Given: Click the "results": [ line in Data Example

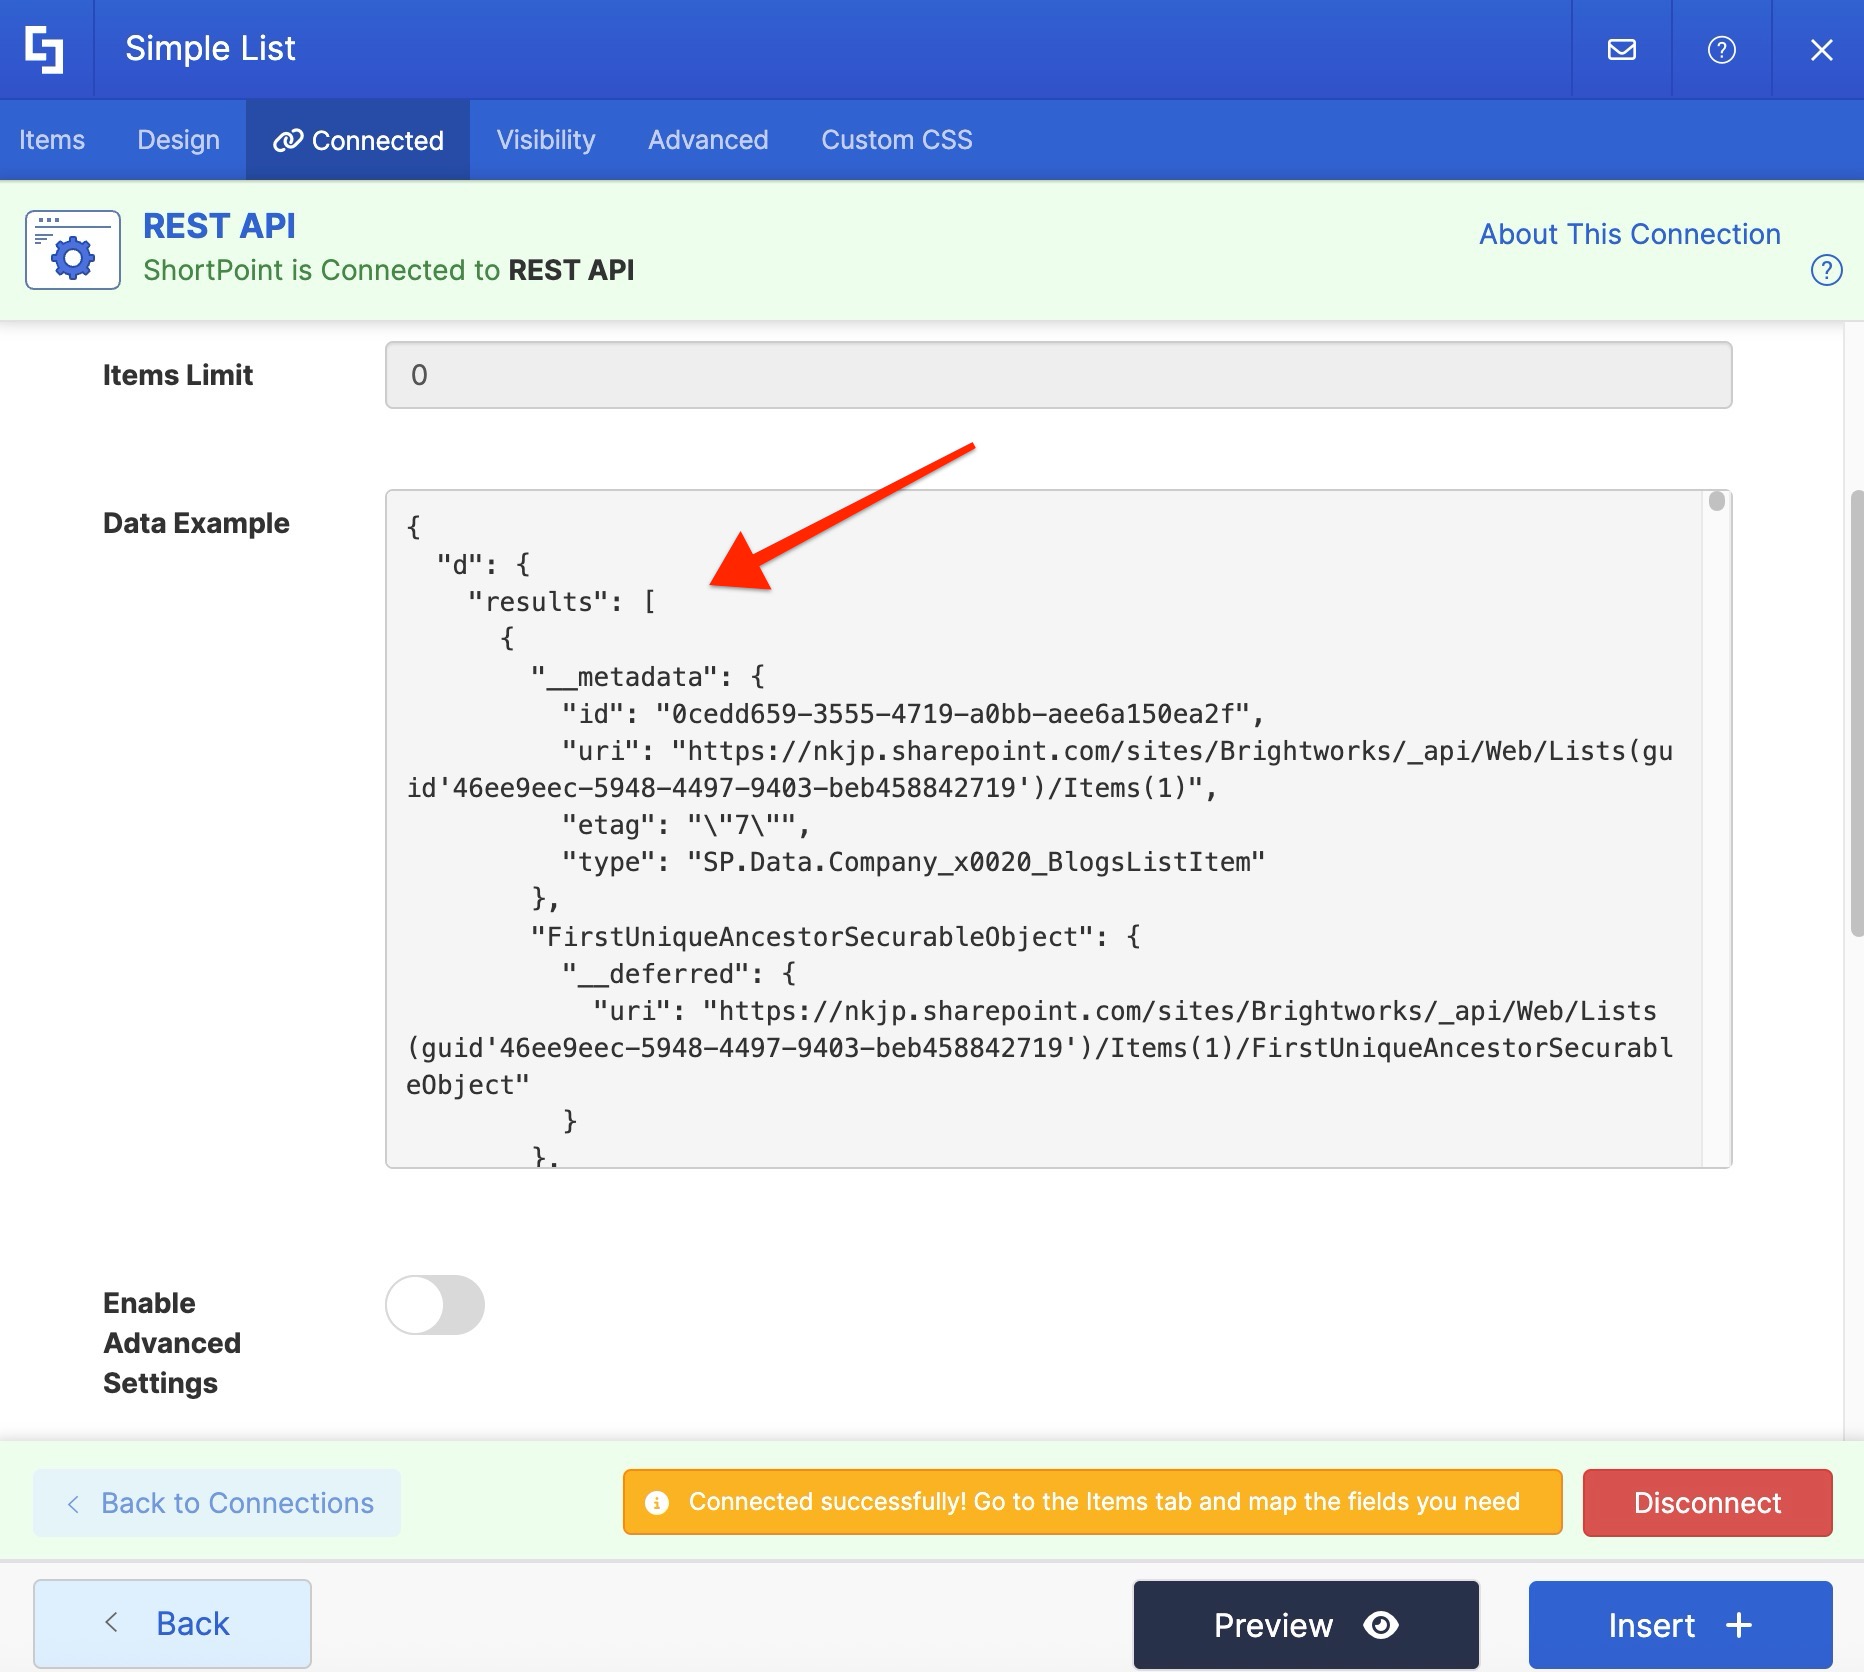Looking at the screenshot, I should click(562, 602).
